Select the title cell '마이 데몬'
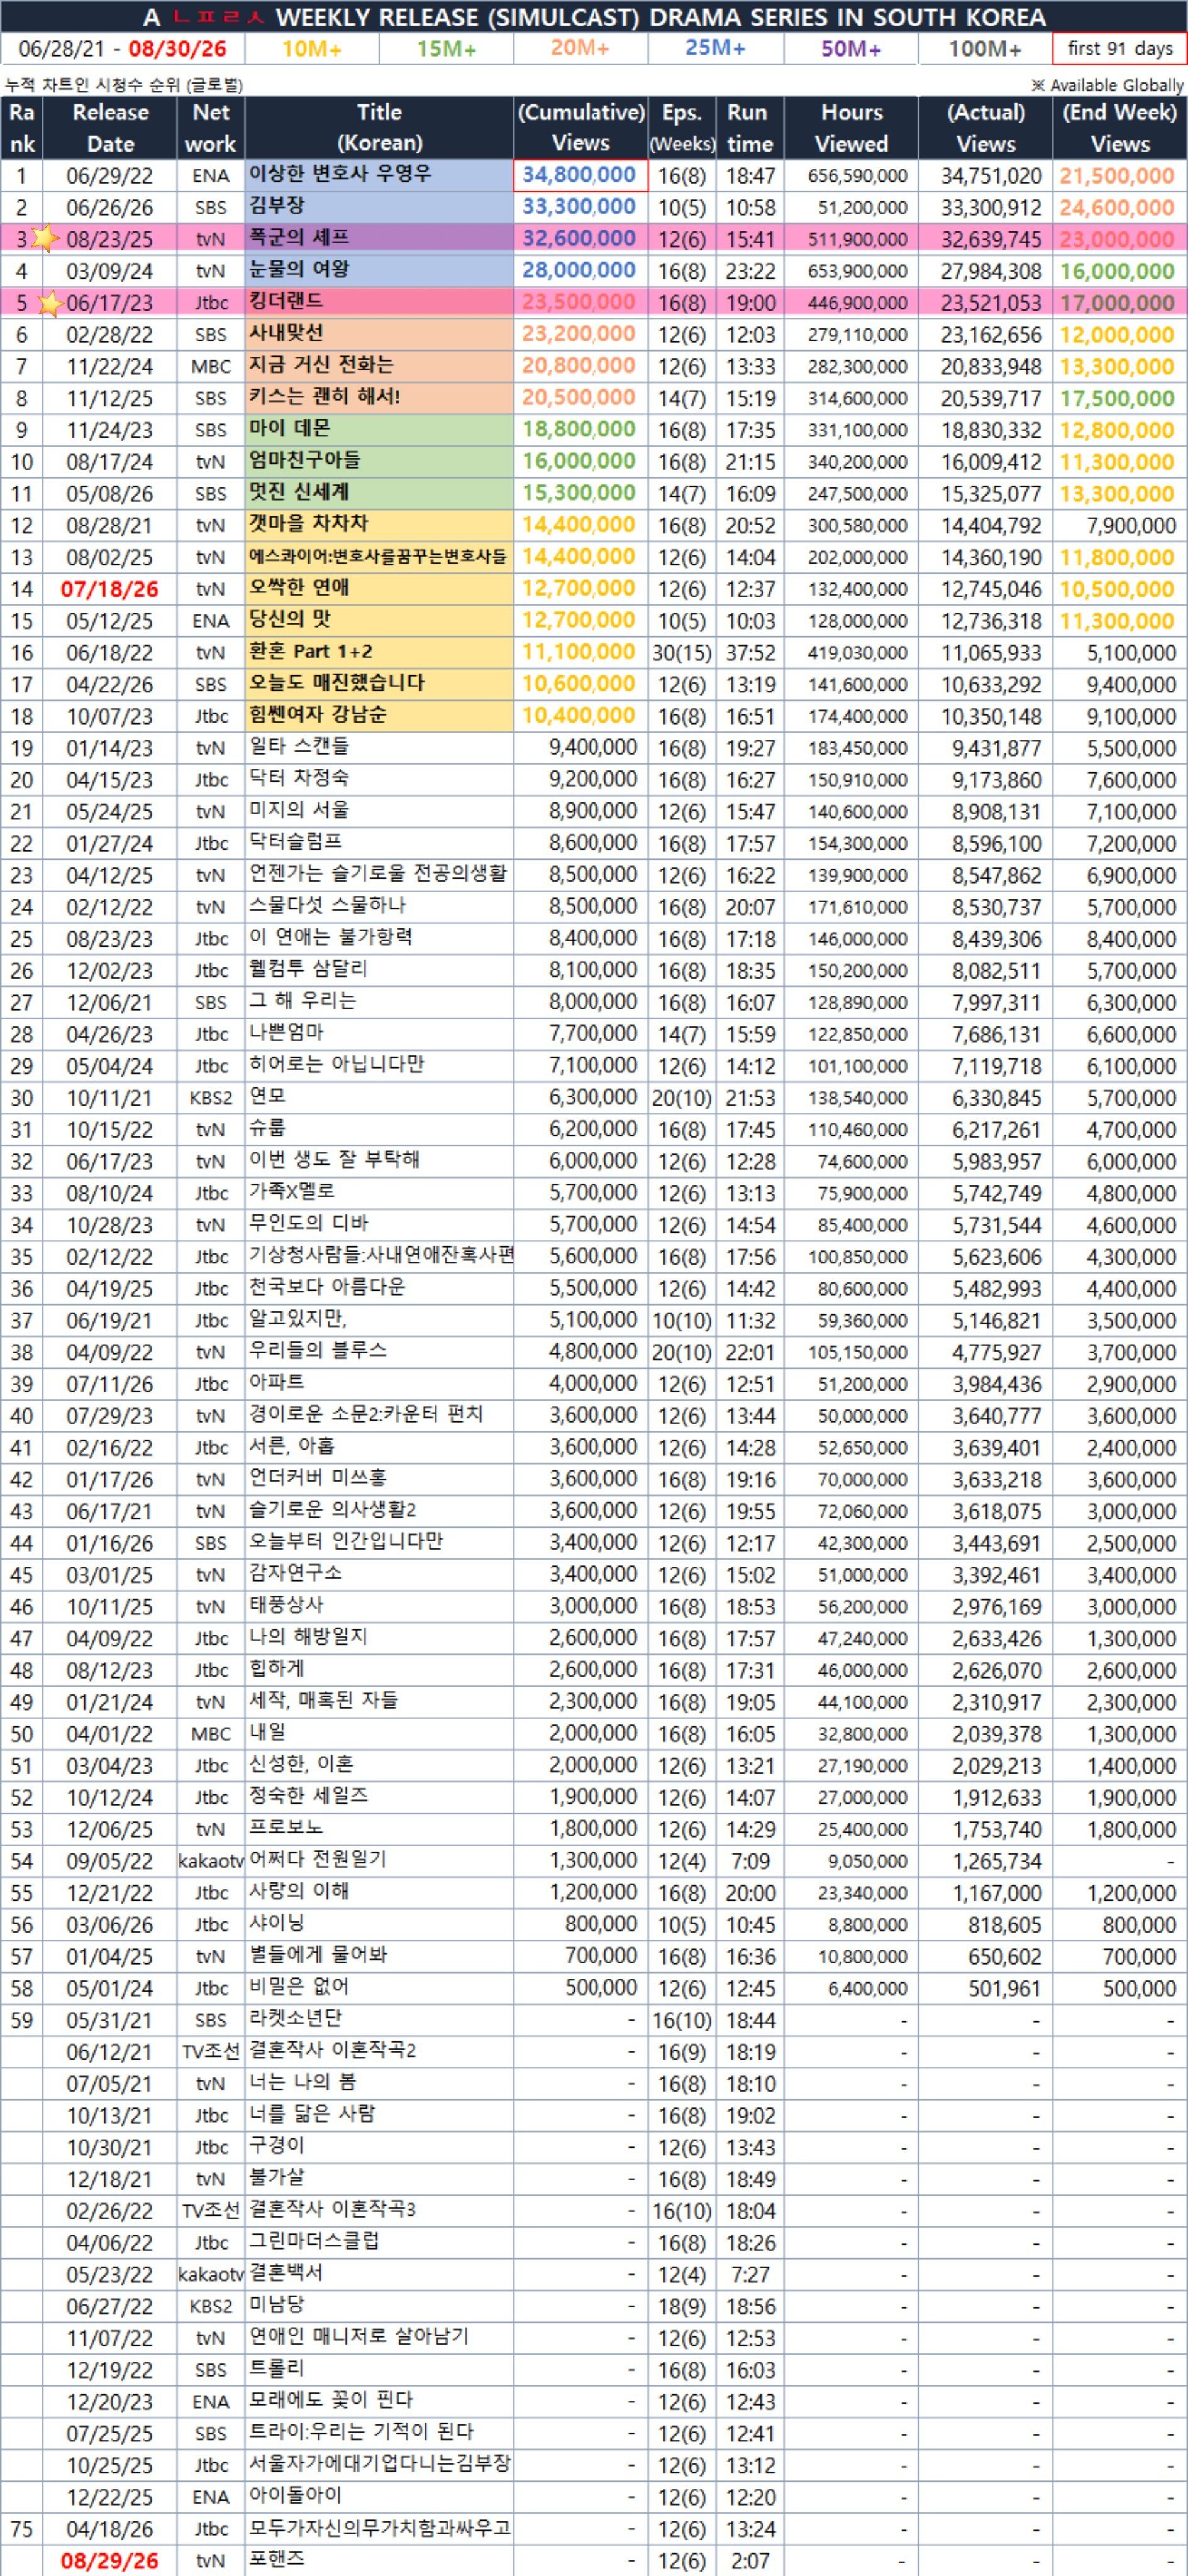This screenshot has height=2576, width=1188. click(379, 429)
